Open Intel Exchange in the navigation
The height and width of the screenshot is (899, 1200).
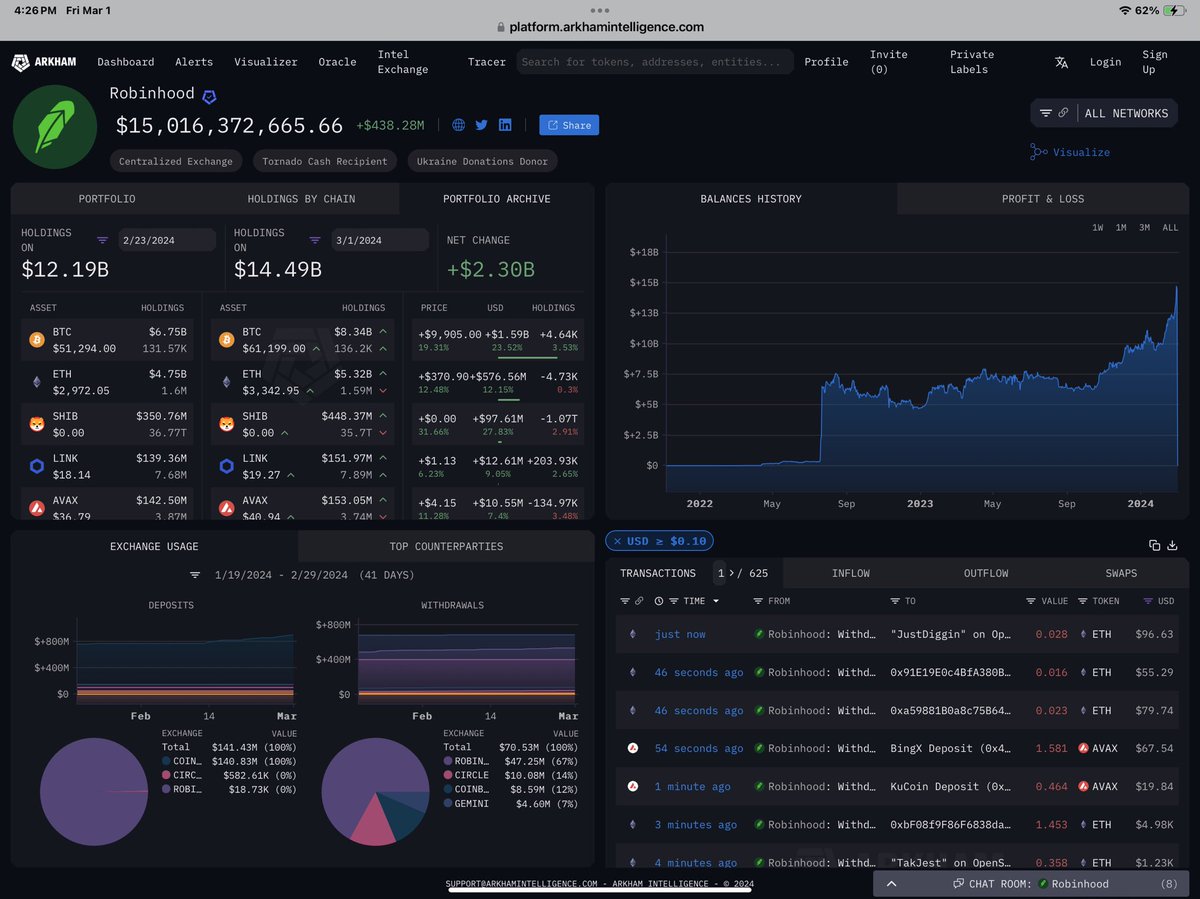403,62
